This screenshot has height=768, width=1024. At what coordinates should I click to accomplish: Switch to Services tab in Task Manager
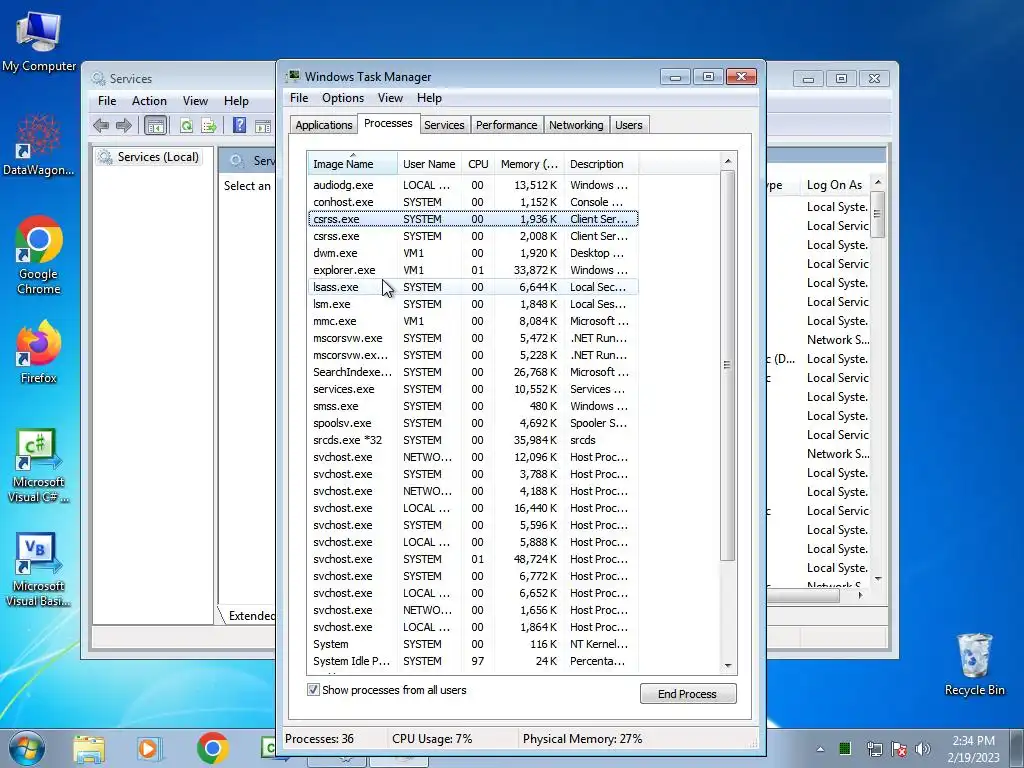click(444, 125)
